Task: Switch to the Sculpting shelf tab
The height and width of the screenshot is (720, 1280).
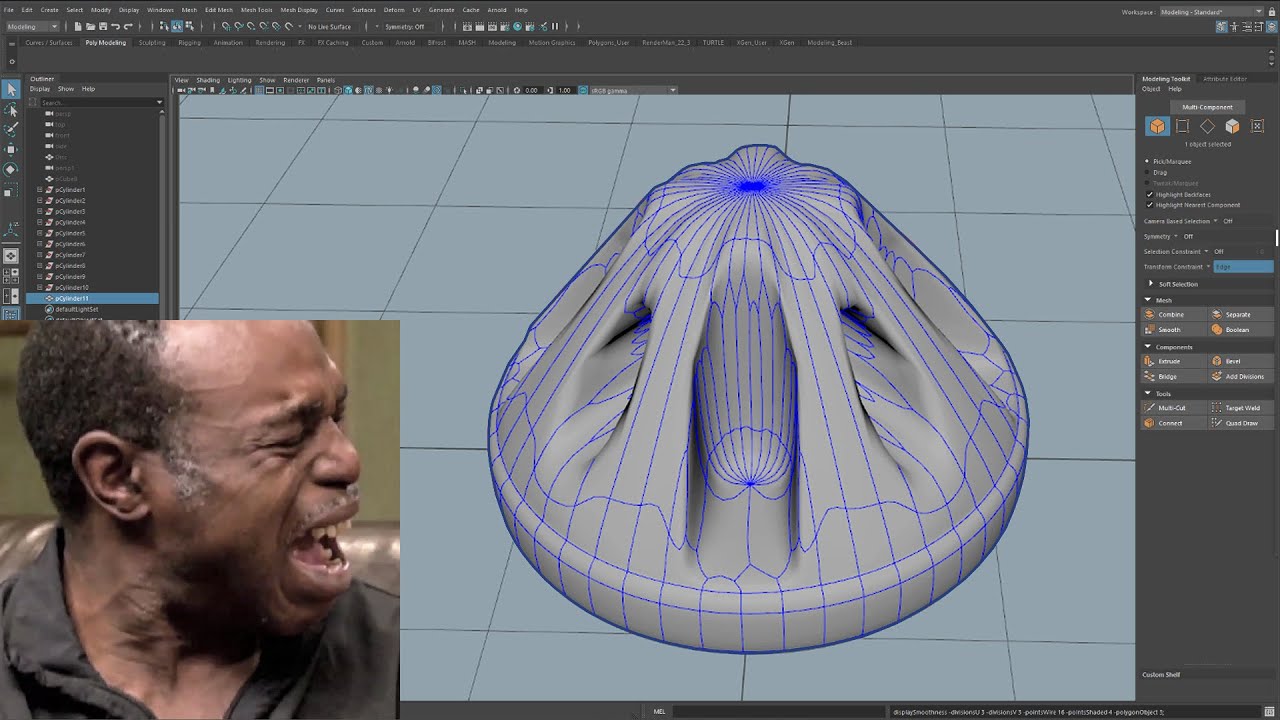Action: coord(152,43)
